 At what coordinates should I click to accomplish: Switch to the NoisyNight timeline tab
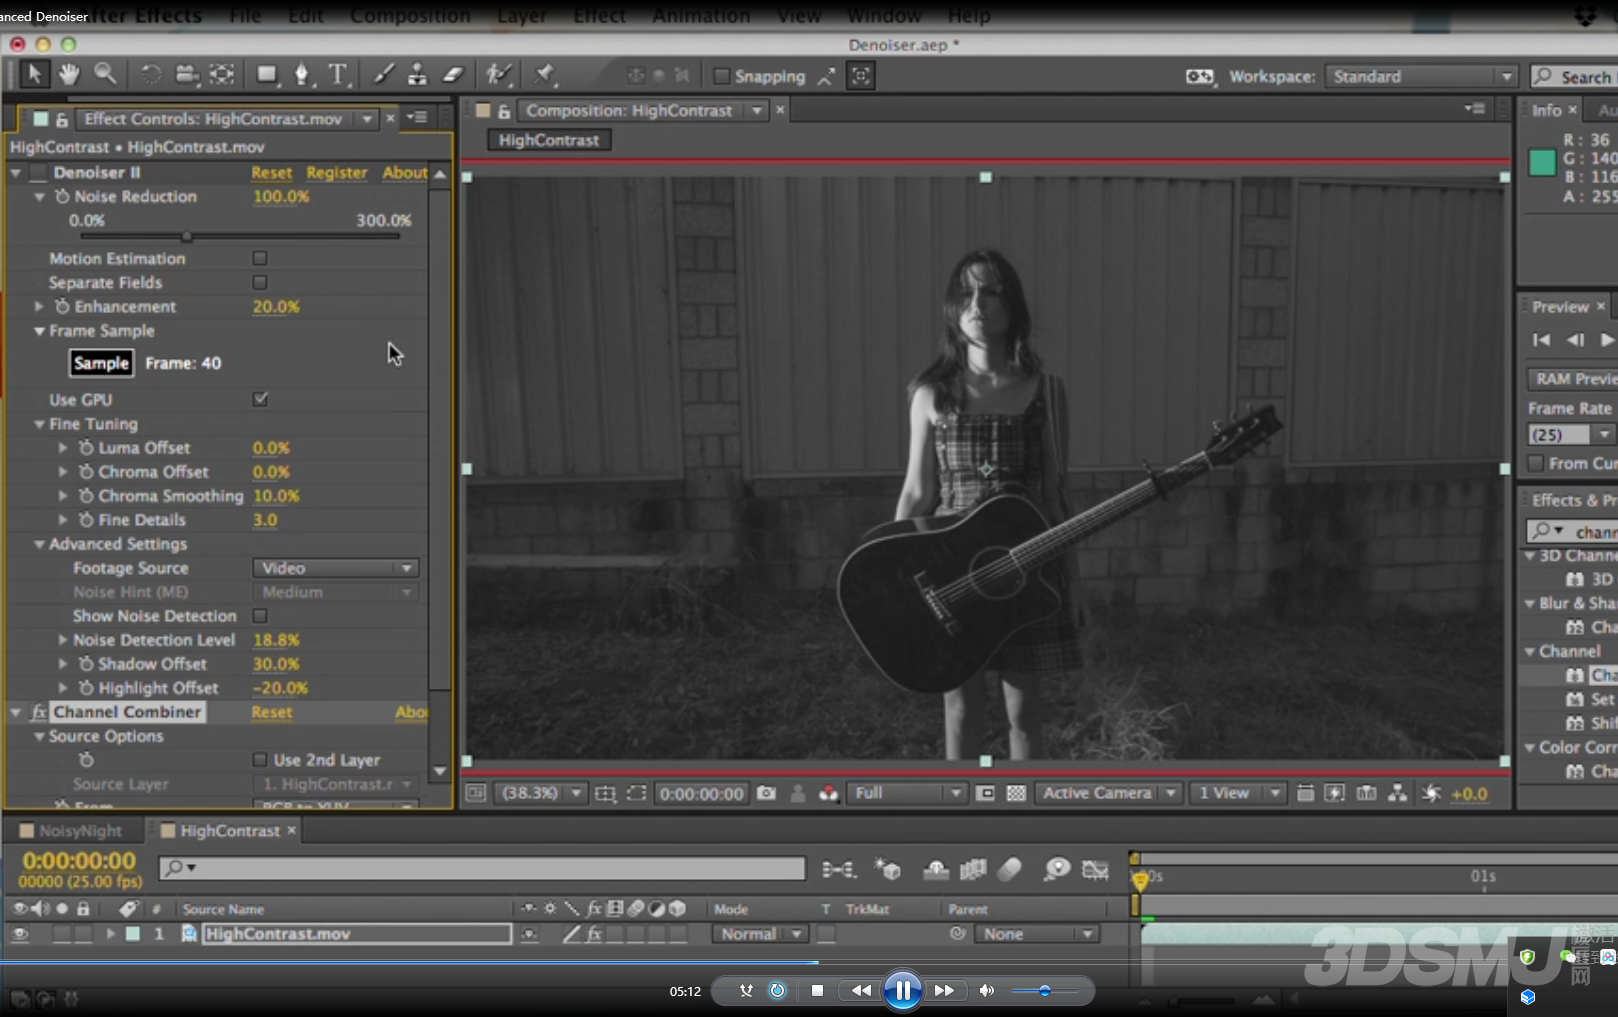tap(80, 831)
